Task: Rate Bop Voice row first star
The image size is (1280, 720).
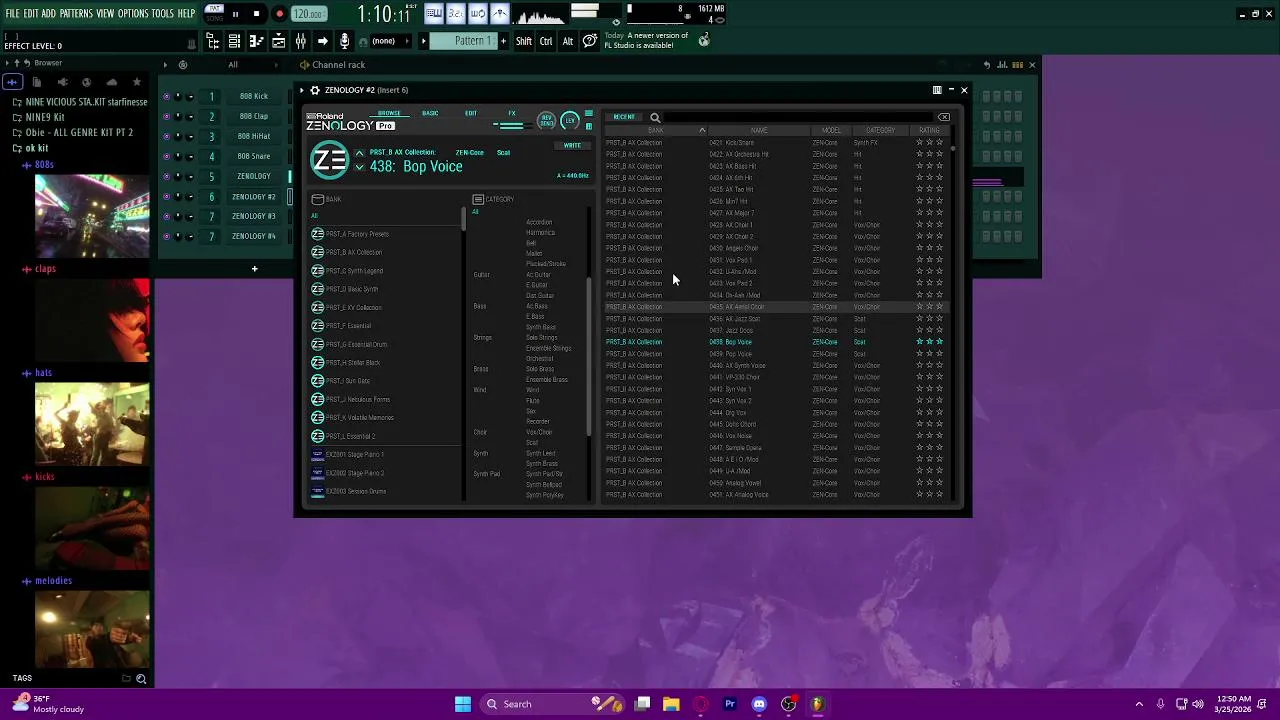Action: pyautogui.click(x=919, y=342)
